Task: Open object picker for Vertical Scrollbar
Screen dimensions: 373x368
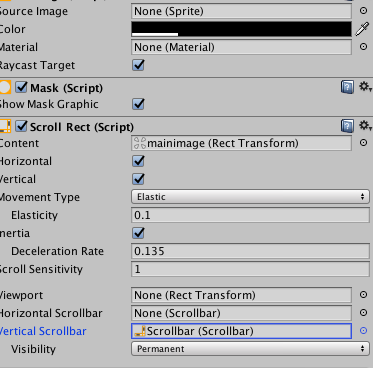Action: pos(363,331)
